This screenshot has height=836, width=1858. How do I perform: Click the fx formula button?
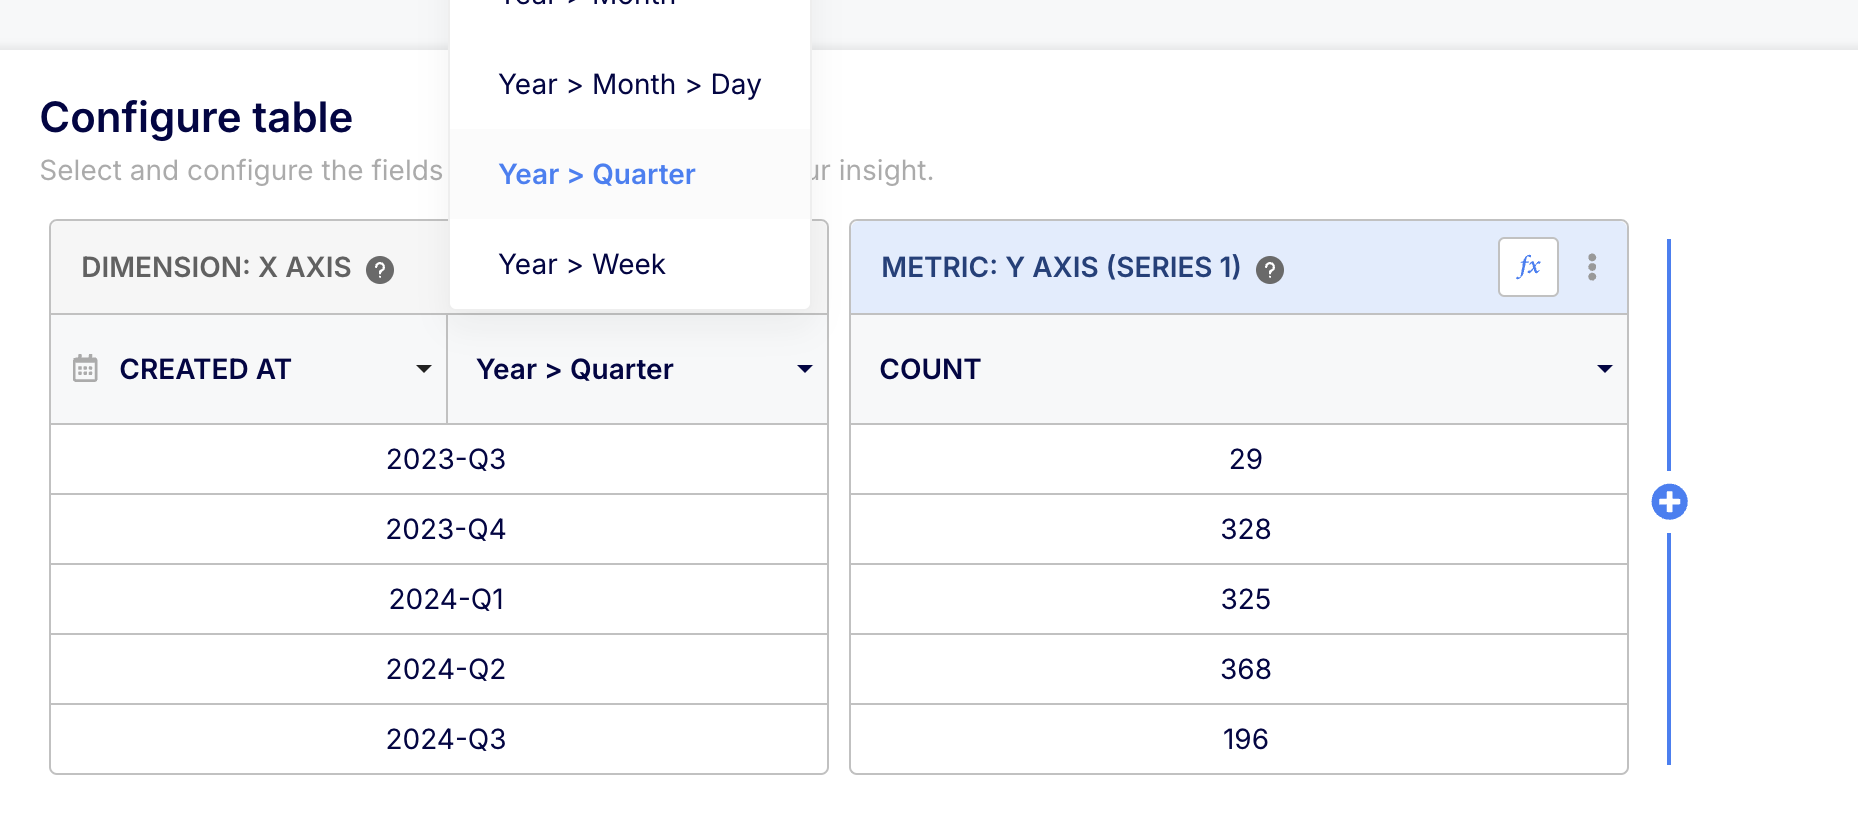pos(1527,267)
